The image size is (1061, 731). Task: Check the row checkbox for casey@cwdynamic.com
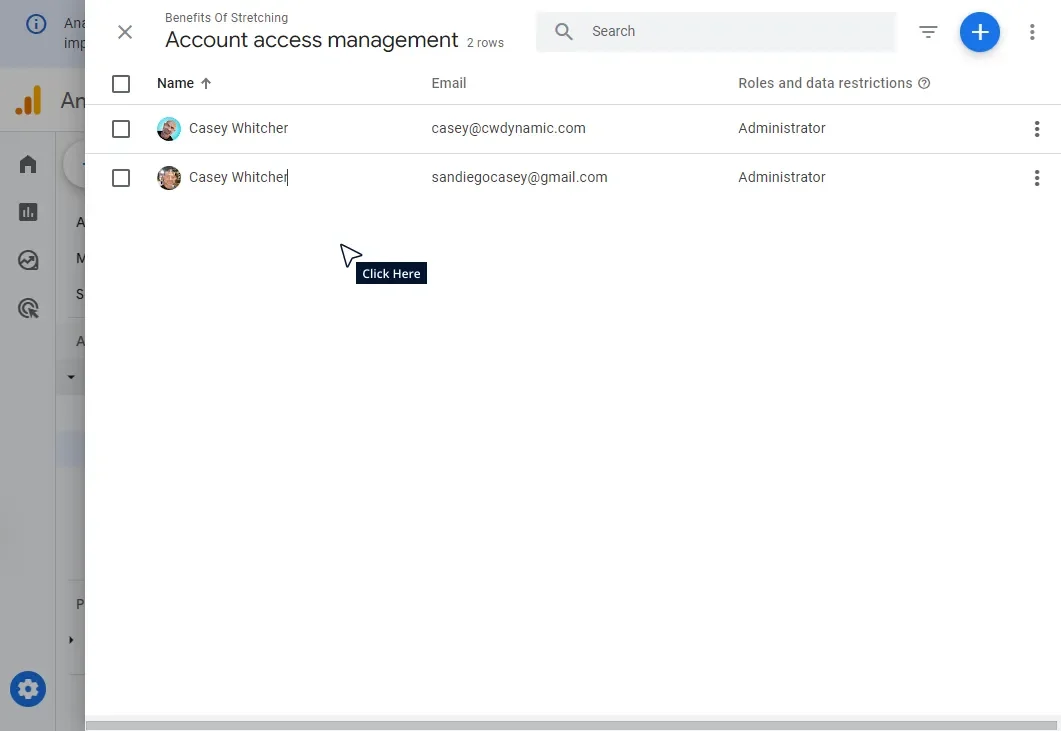pos(121,128)
